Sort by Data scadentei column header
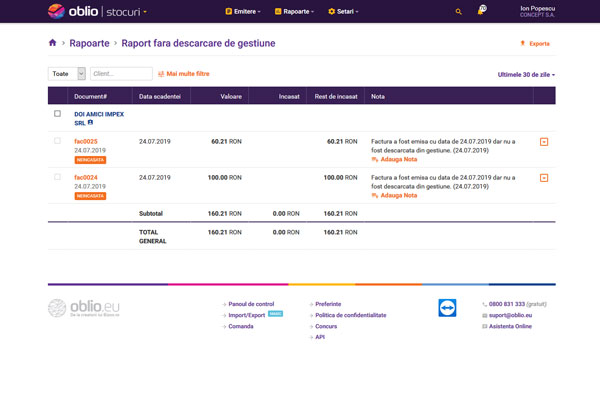600x414 pixels. 160,96
